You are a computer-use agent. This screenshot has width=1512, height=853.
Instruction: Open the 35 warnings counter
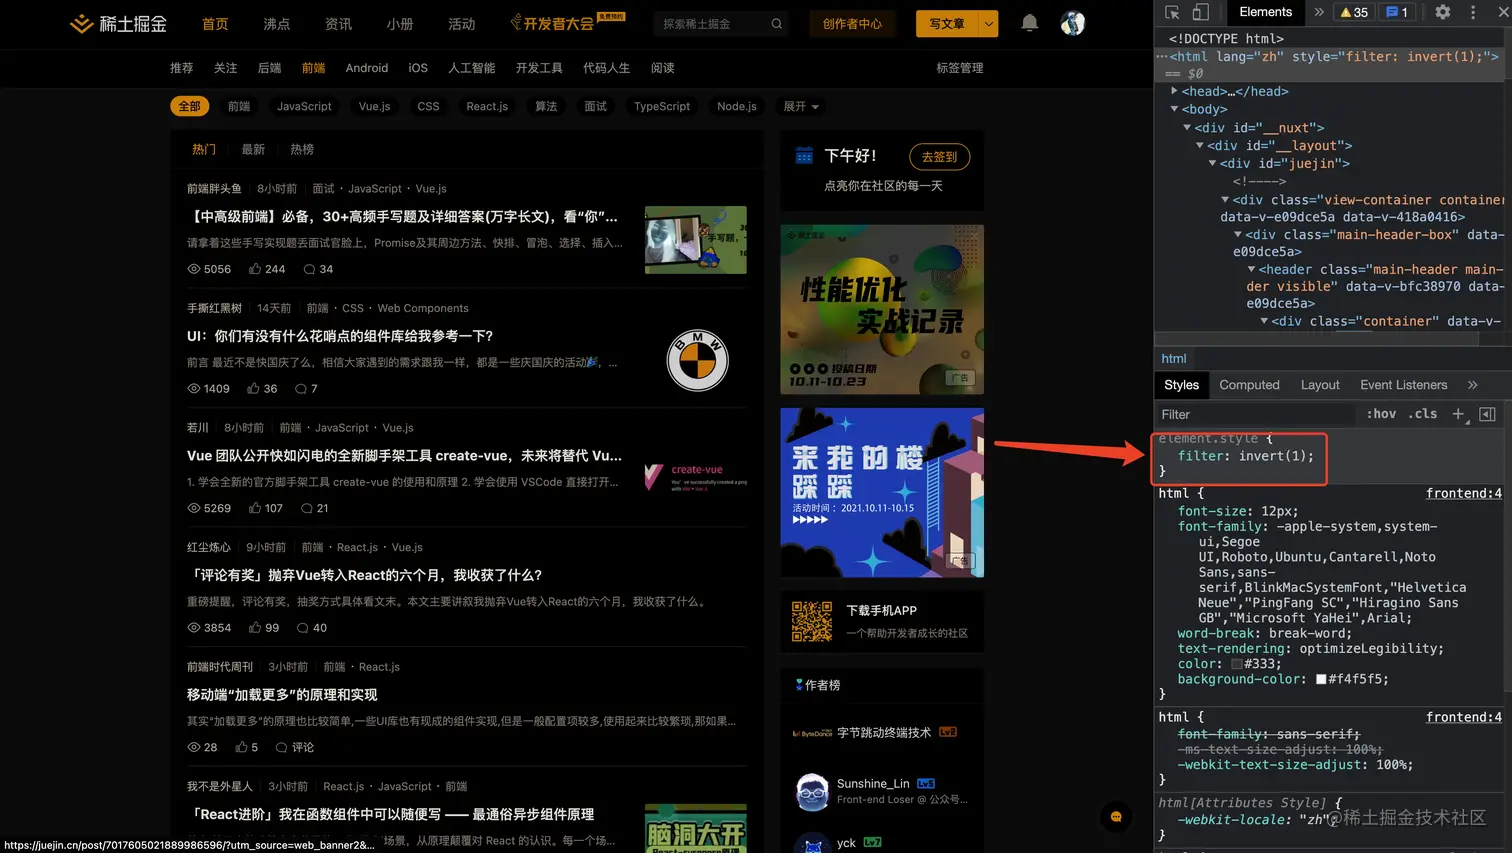tap(1354, 12)
